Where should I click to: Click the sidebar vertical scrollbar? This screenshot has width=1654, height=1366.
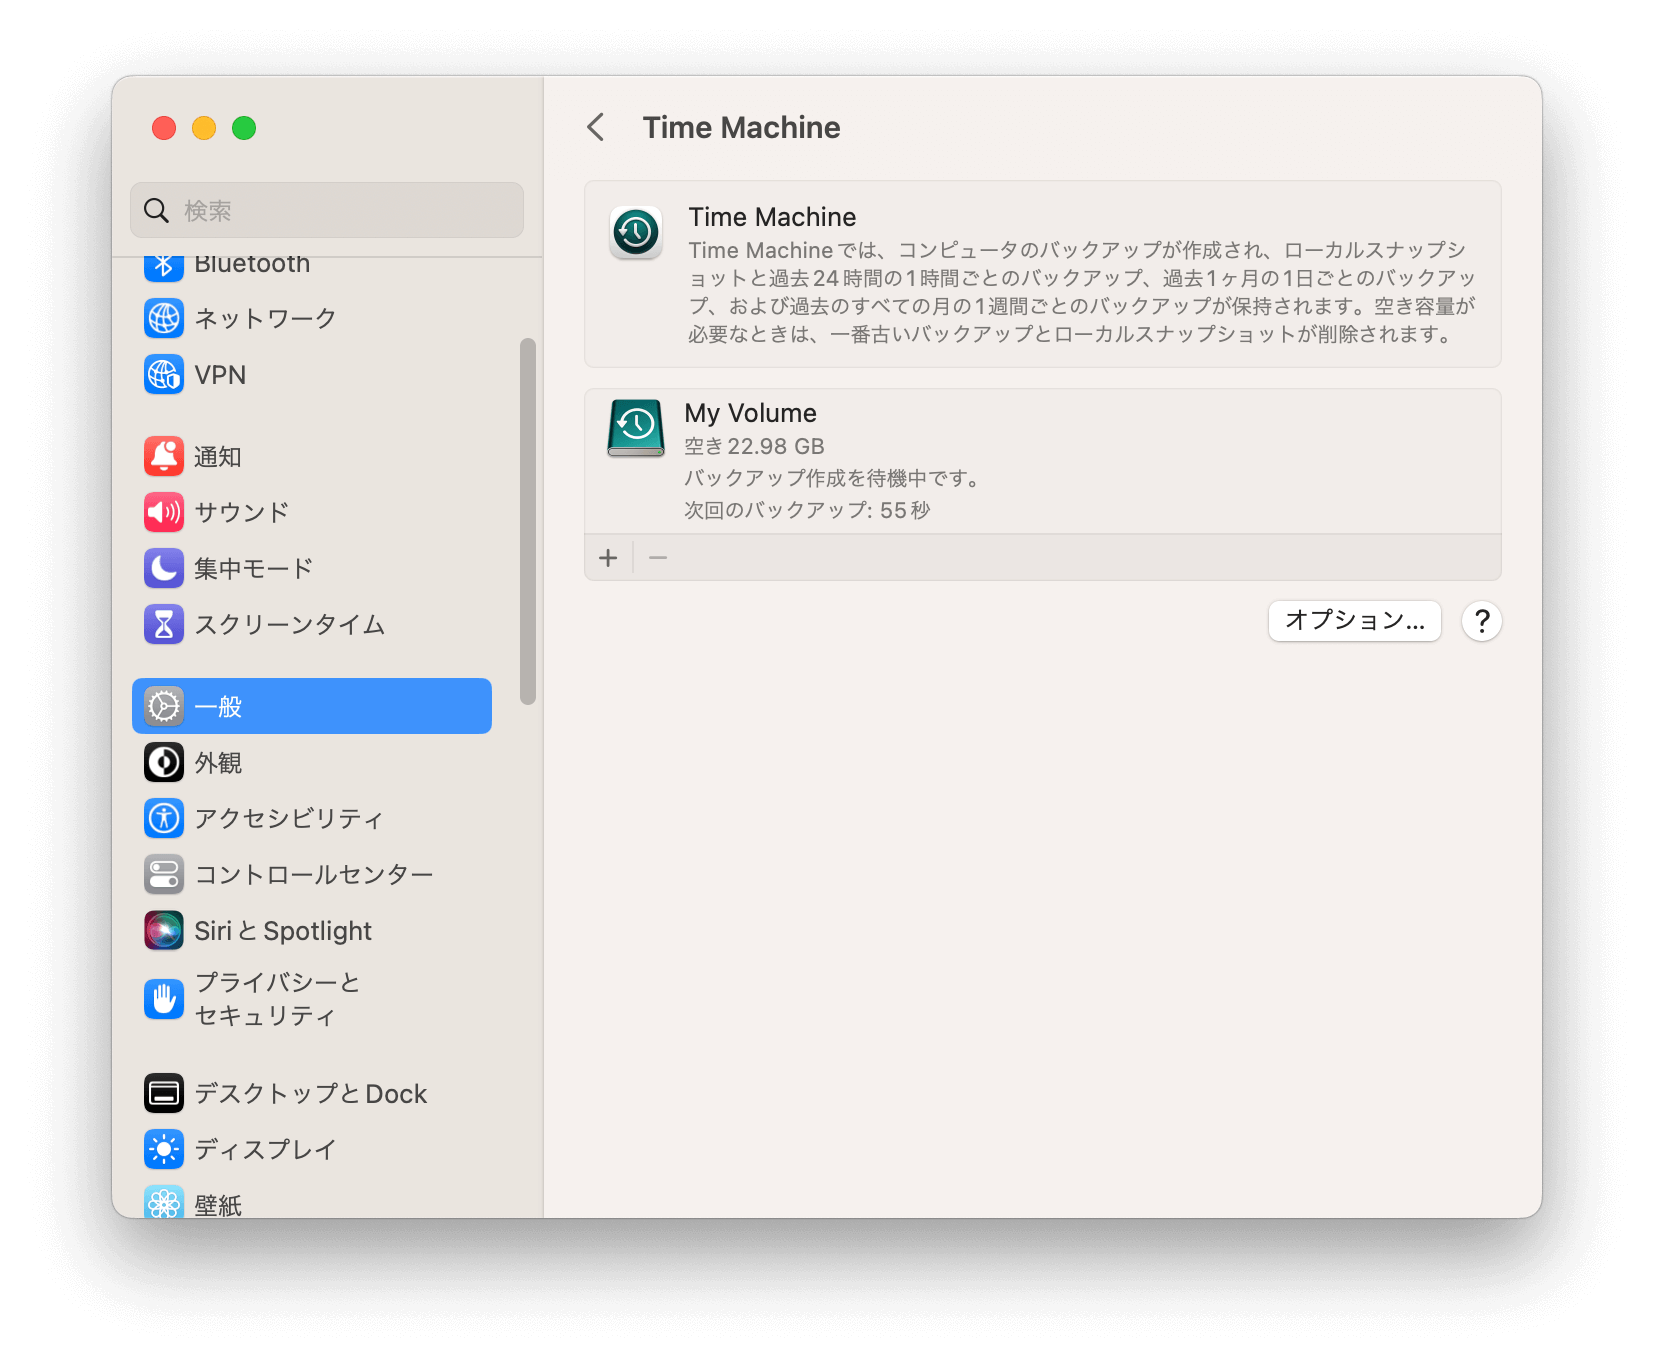point(528,521)
